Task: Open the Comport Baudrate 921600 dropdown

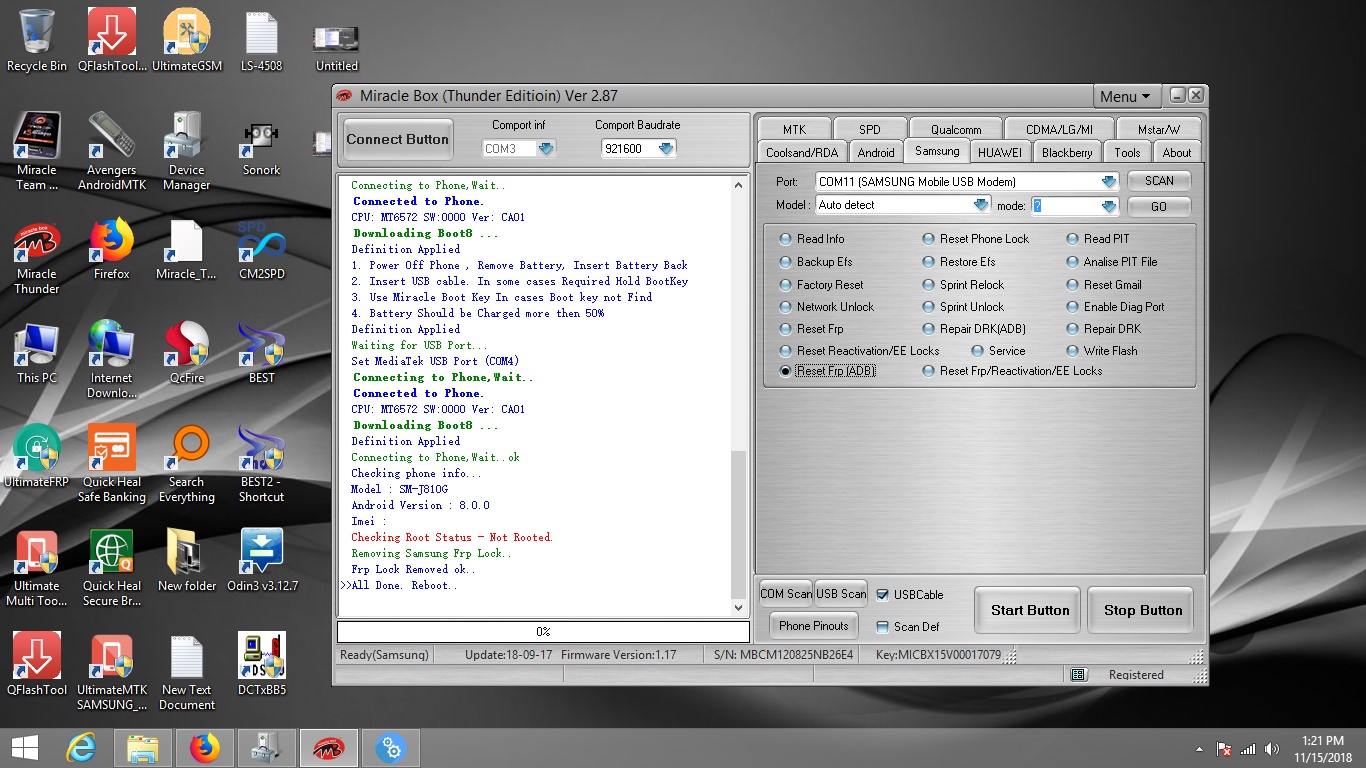Action: click(666, 148)
